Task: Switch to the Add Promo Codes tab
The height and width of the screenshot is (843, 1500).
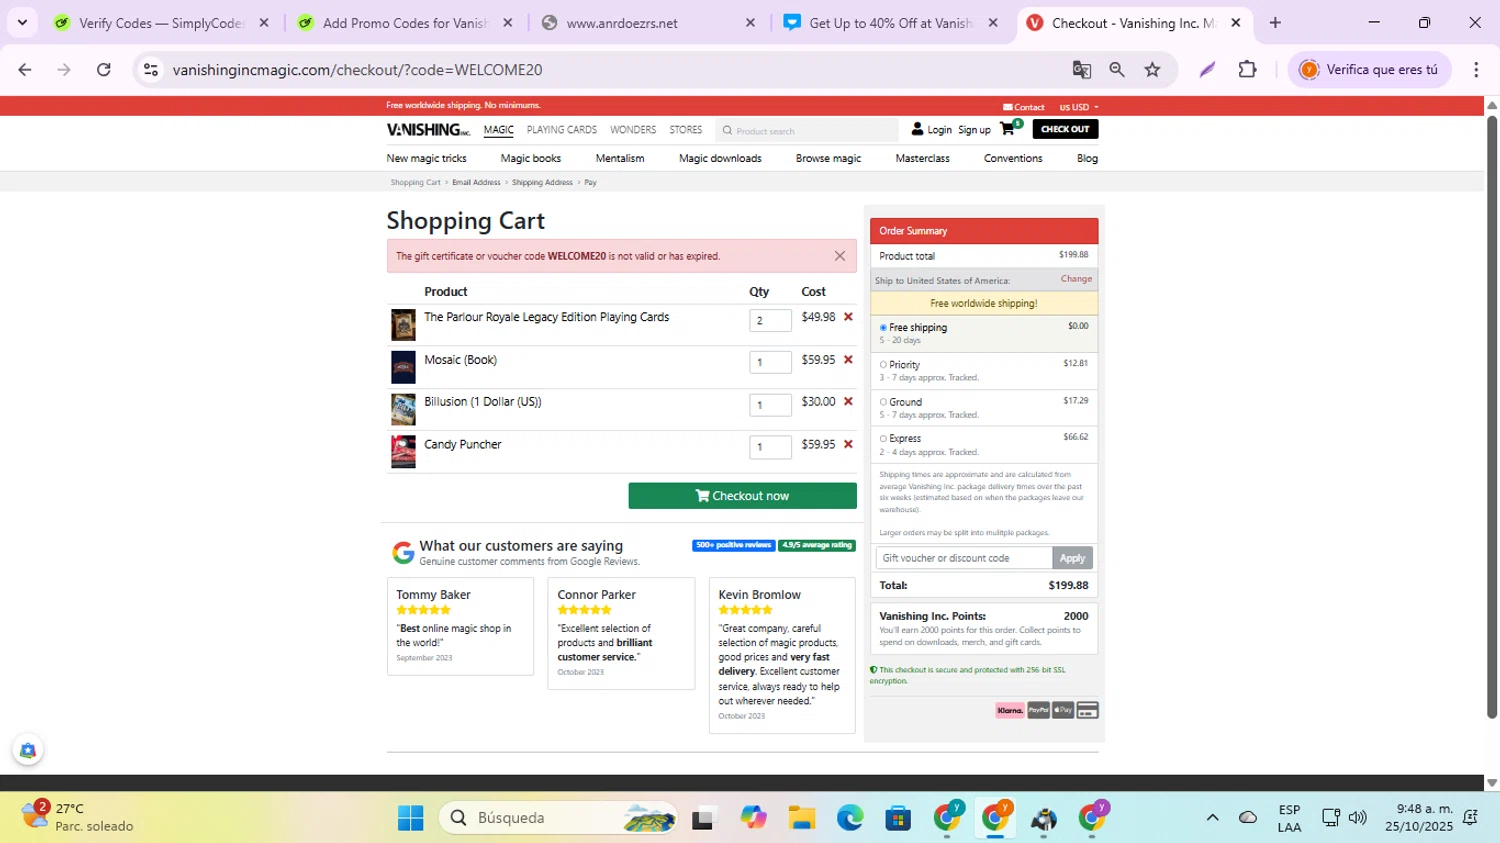Action: click(406, 22)
